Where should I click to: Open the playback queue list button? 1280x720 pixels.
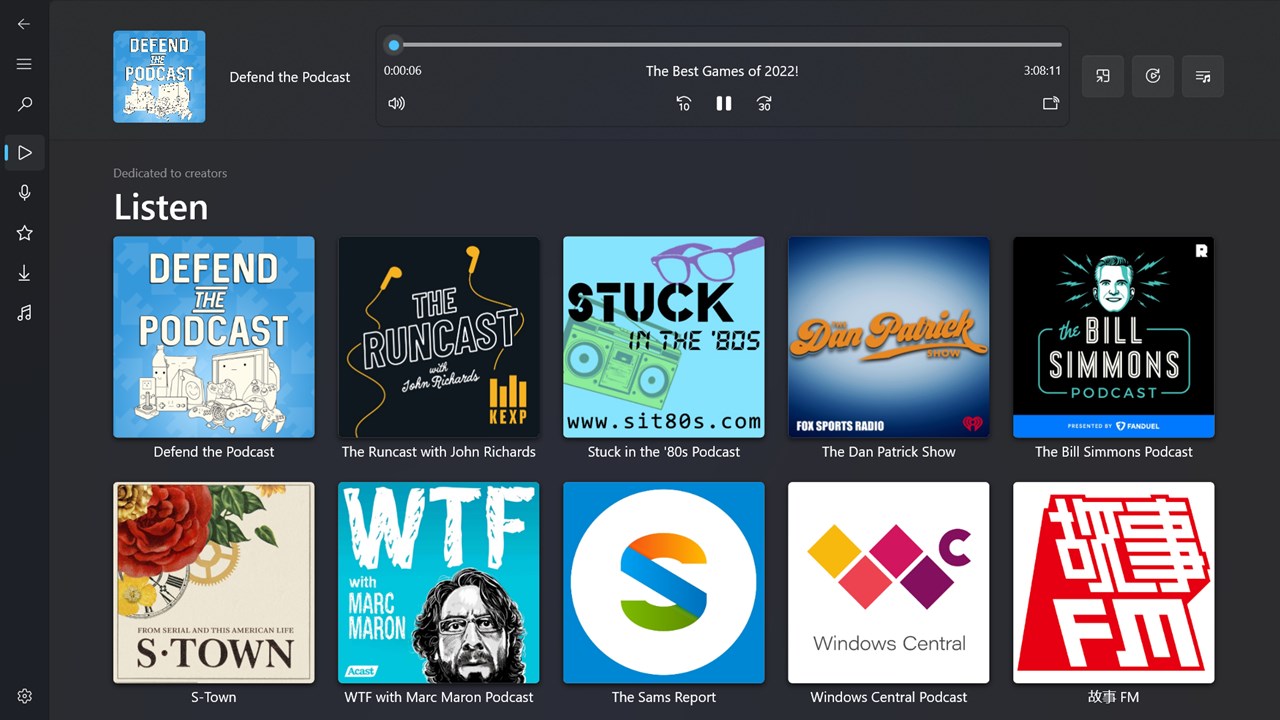click(x=1203, y=76)
